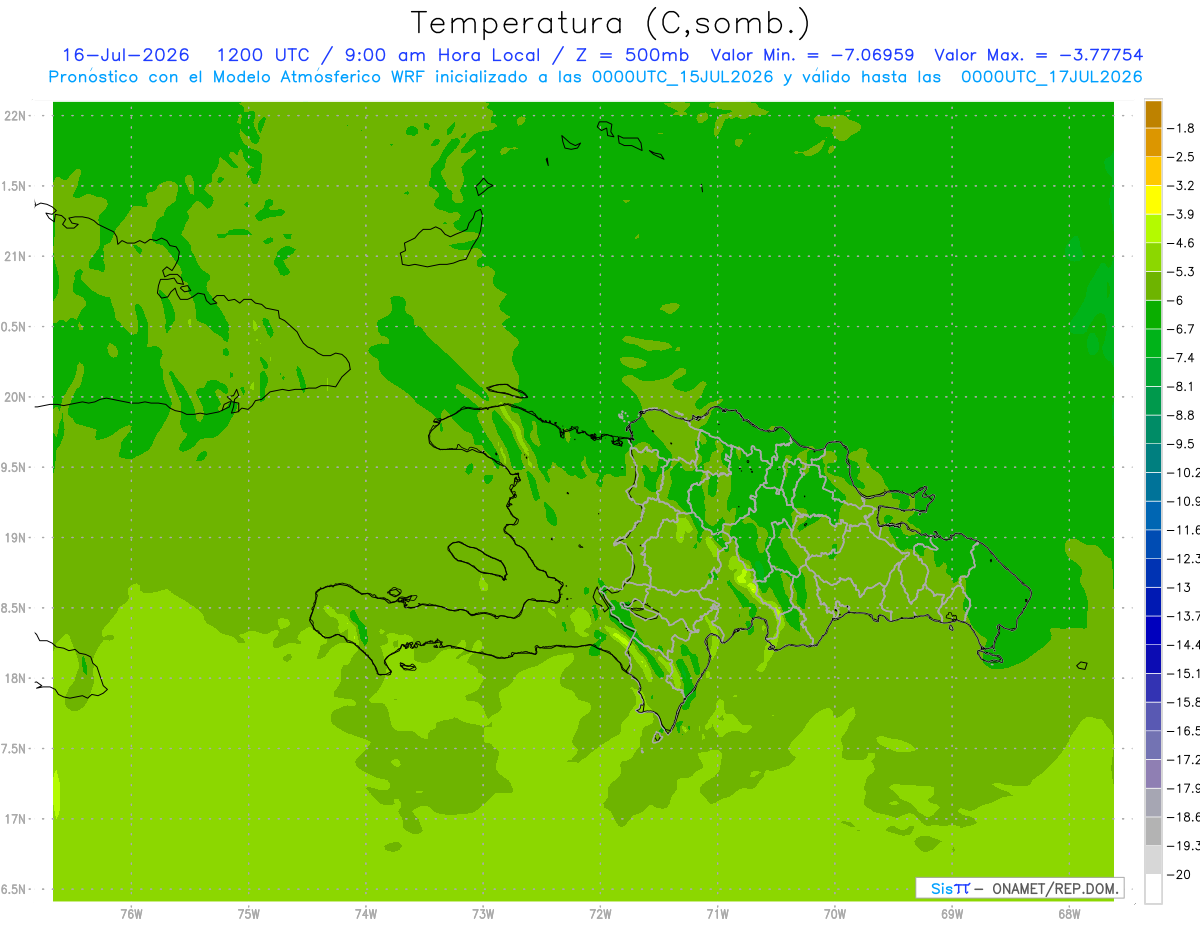
Task: Select the '1200 UTC' time text
Action: click(263, 55)
